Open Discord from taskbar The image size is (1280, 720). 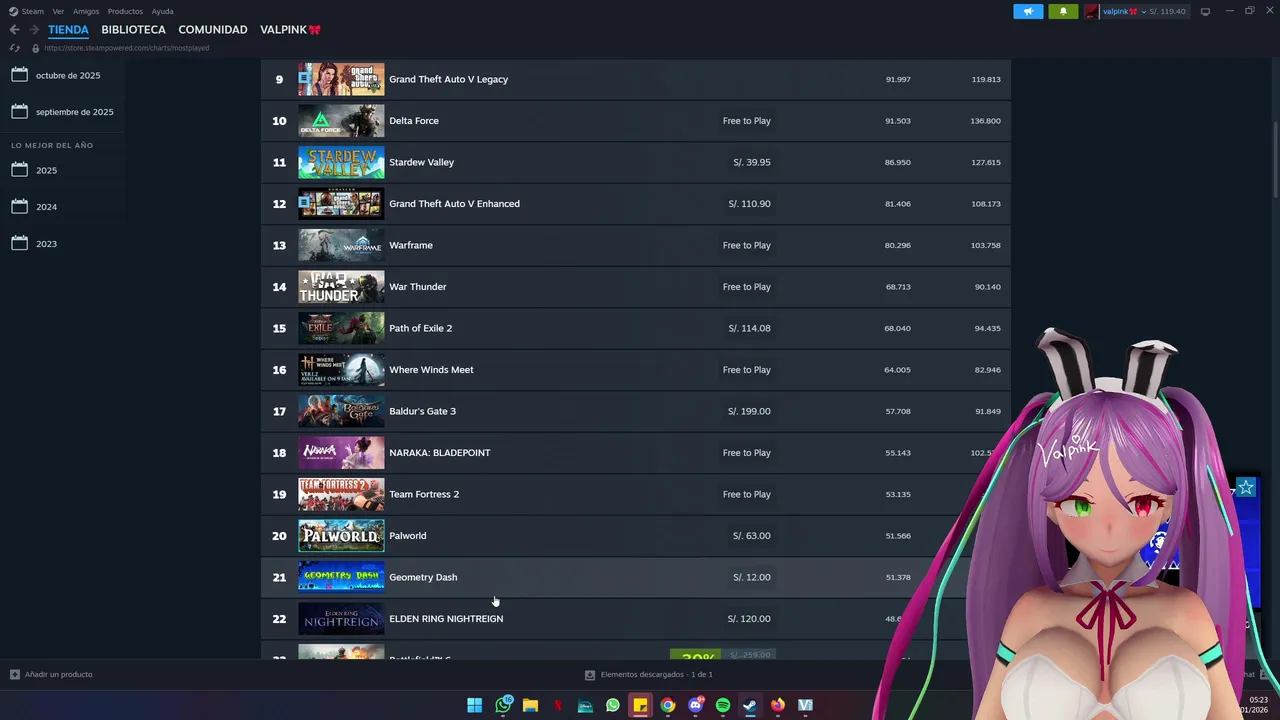point(695,705)
